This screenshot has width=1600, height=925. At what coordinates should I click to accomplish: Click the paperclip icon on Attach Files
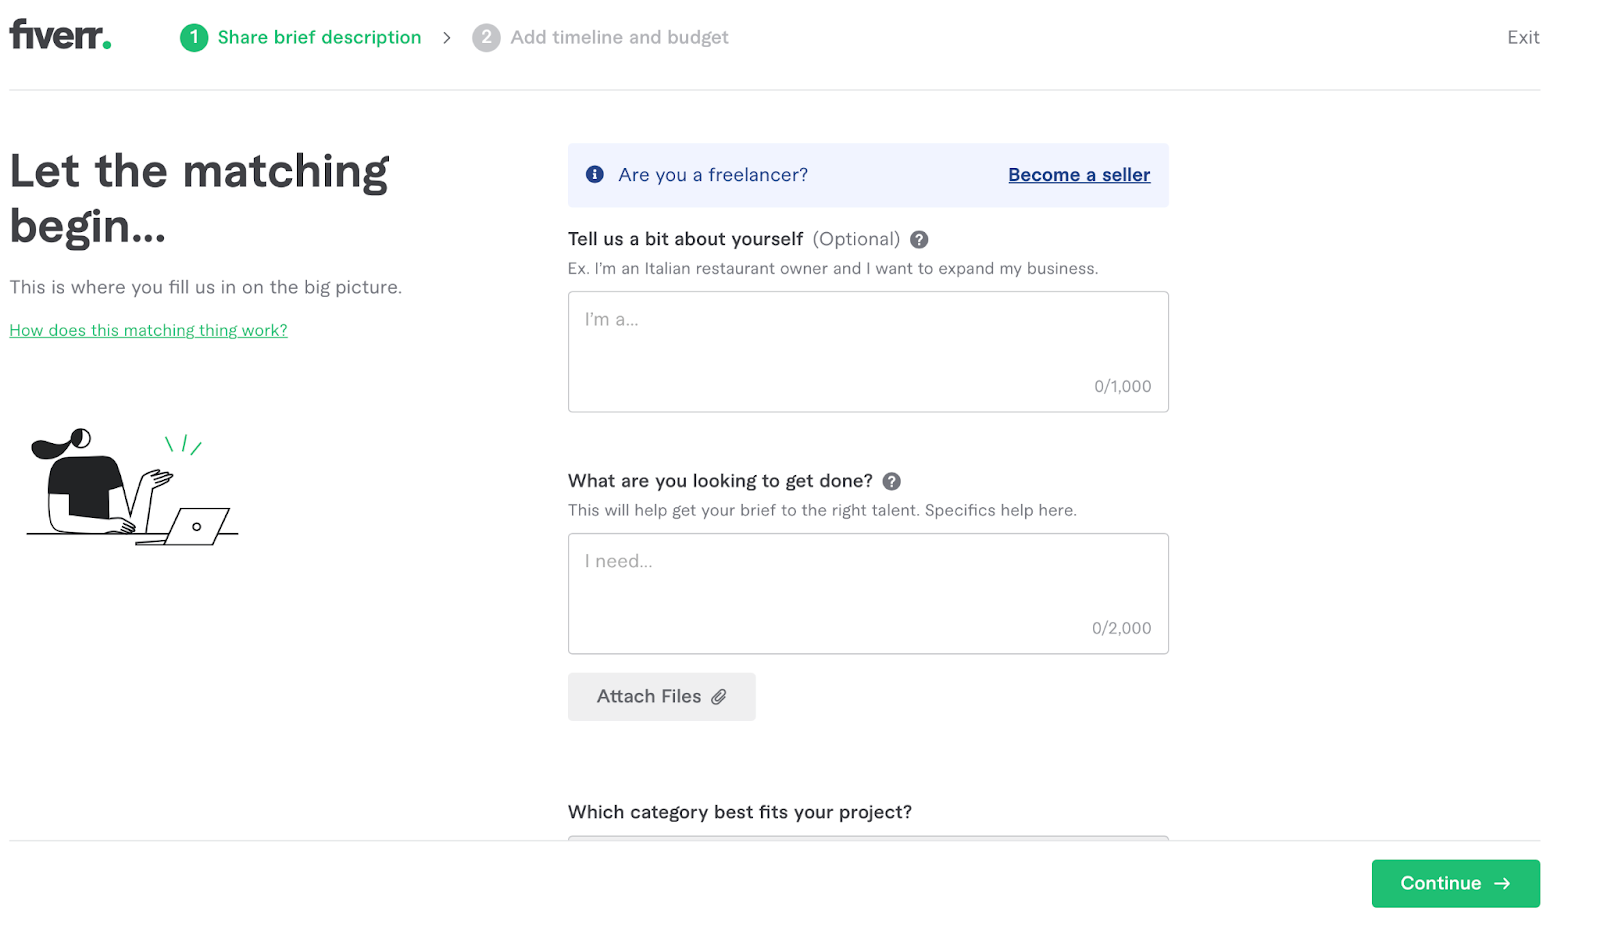coord(719,697)
